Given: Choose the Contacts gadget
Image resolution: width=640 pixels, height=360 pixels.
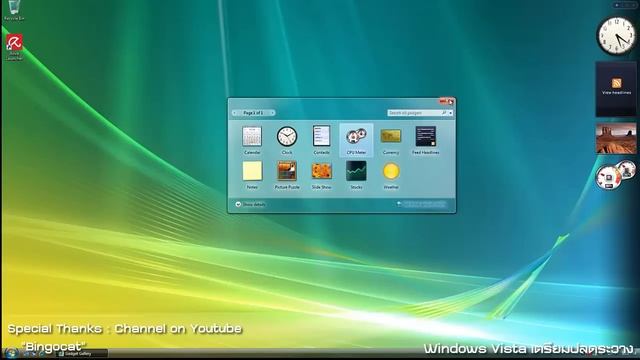Looking at the screenshot, I should [322, 140].
